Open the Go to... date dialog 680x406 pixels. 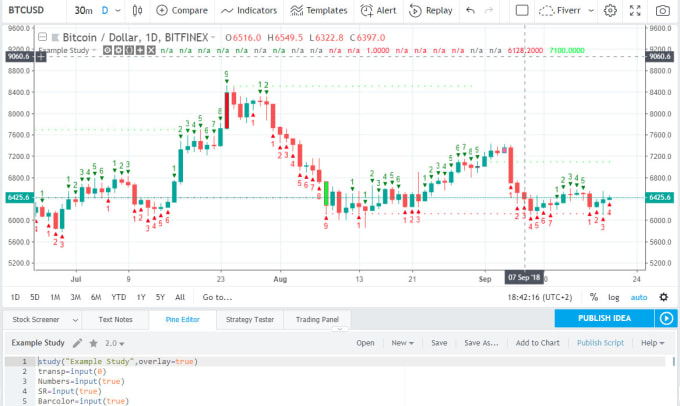(217, 297)
